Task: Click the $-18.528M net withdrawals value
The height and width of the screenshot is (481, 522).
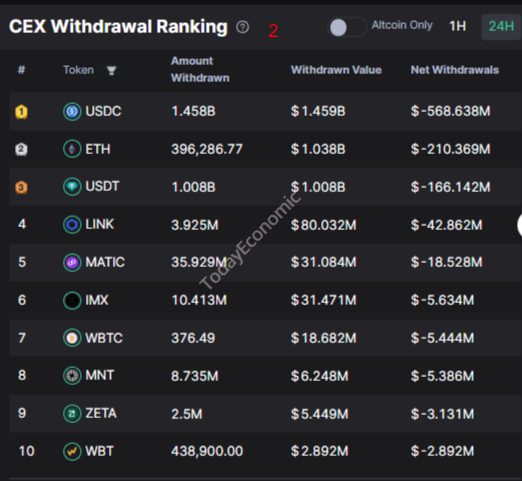Action: (x=447, y=262)
